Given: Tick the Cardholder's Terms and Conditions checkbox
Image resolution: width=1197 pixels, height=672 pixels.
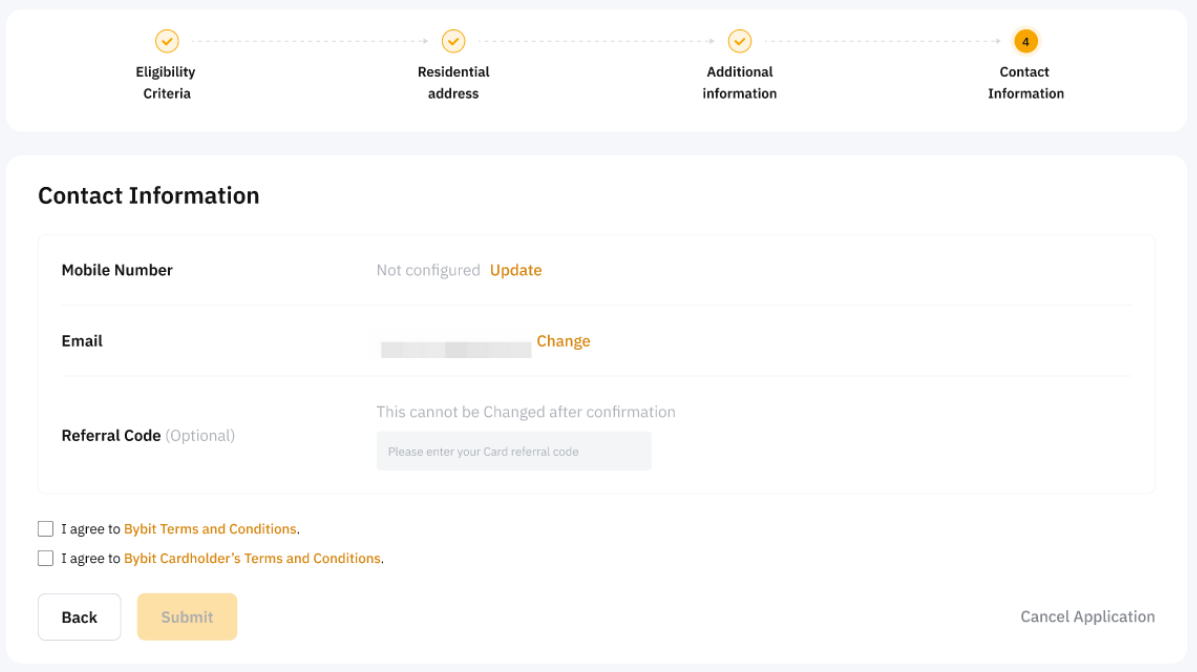Looking at the screenshot, I should point(45,558).
